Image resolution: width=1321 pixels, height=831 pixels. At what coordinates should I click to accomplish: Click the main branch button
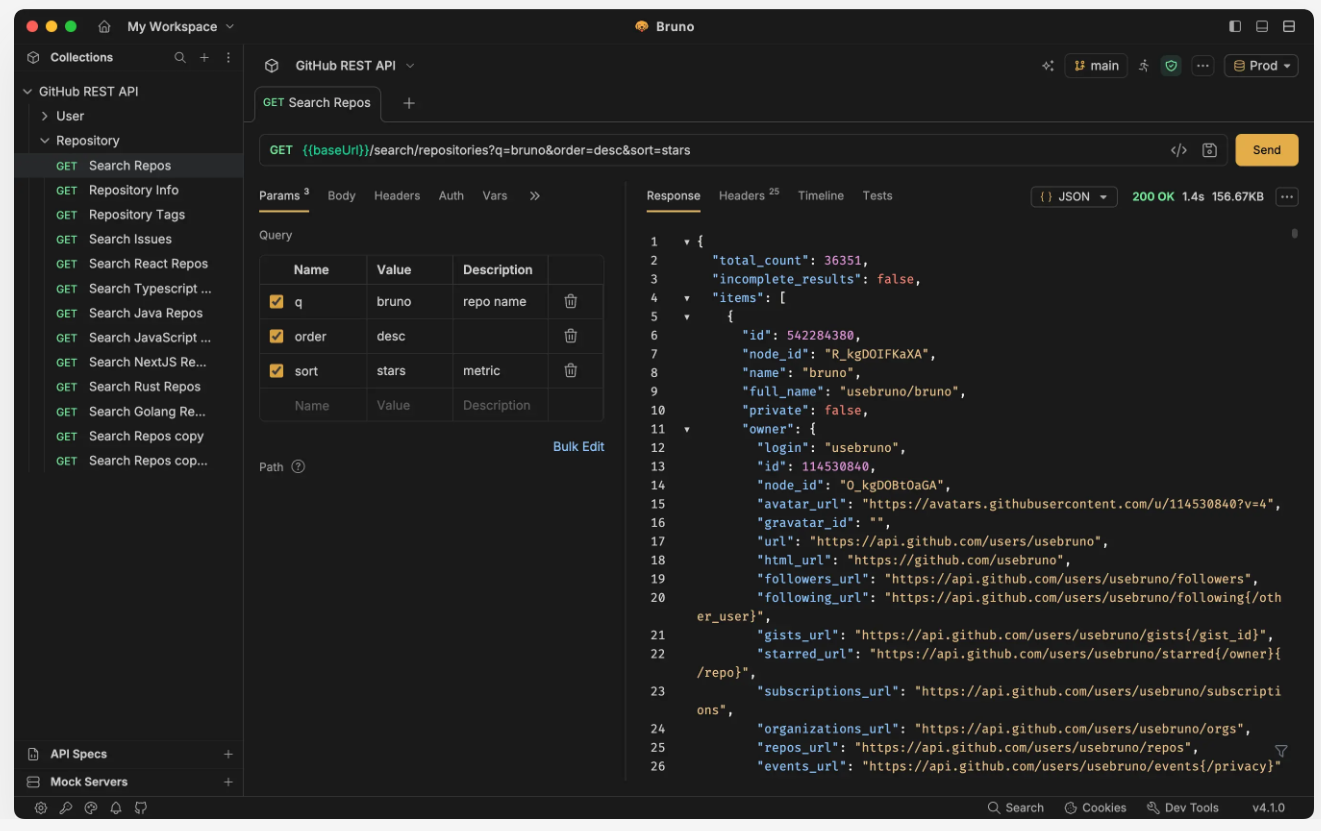1096,66
